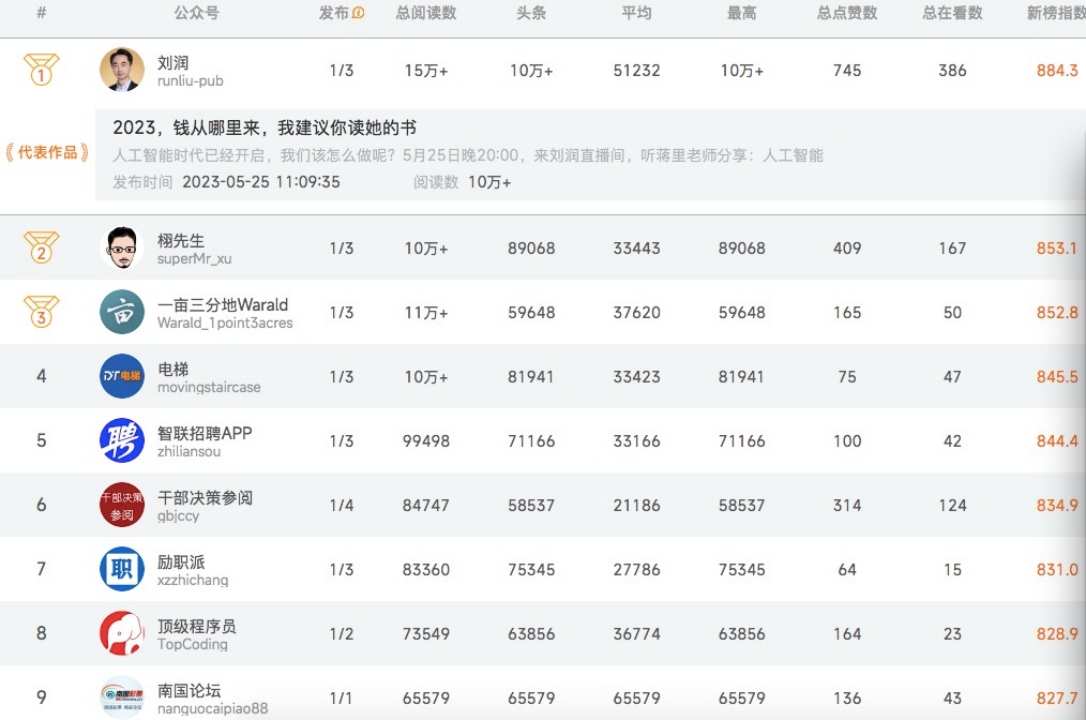Screen dimensions: 1086x720
Task: Open 干部决策参阅 red avatar icon
Action: [x=122, y=505]
